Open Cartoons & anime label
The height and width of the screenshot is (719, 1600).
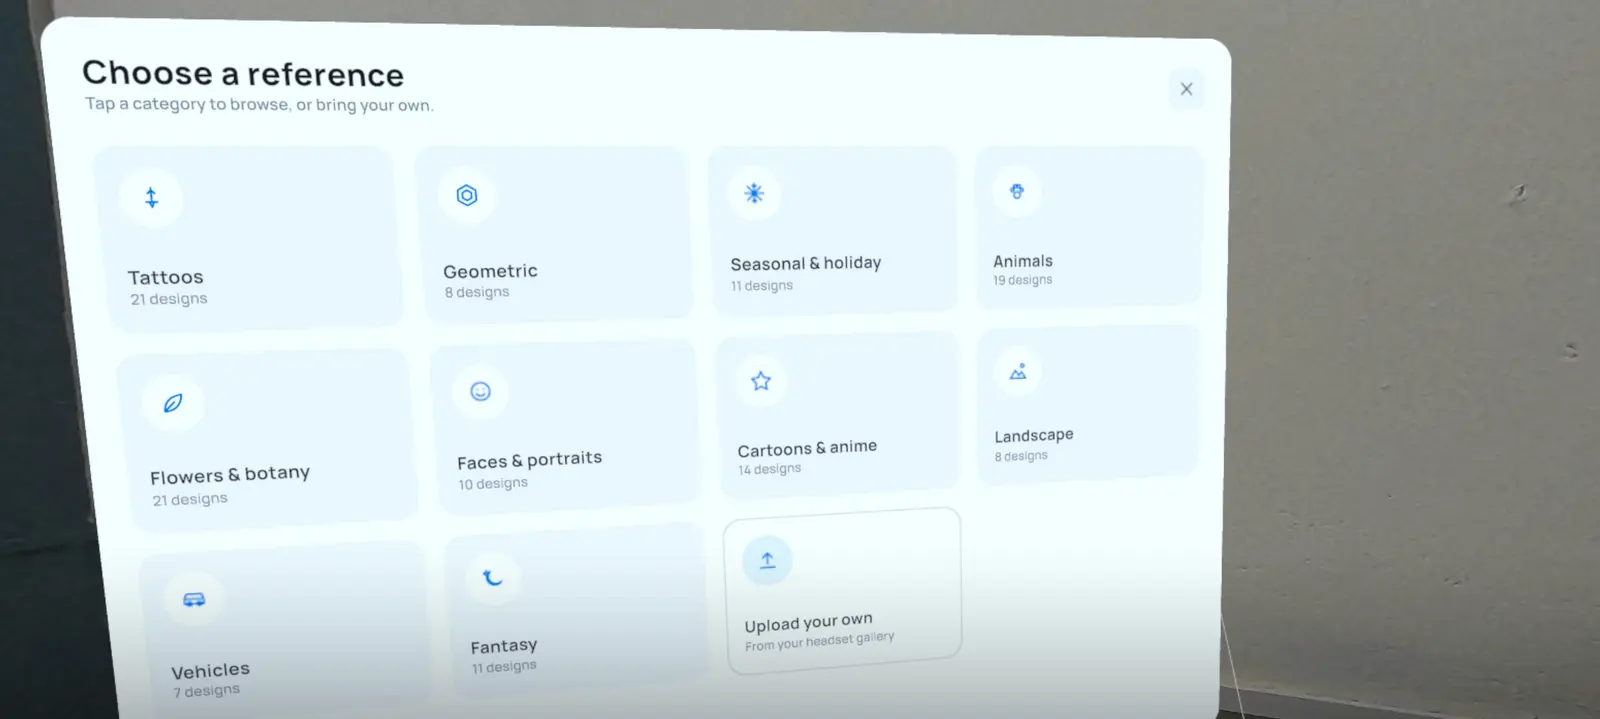807,448
